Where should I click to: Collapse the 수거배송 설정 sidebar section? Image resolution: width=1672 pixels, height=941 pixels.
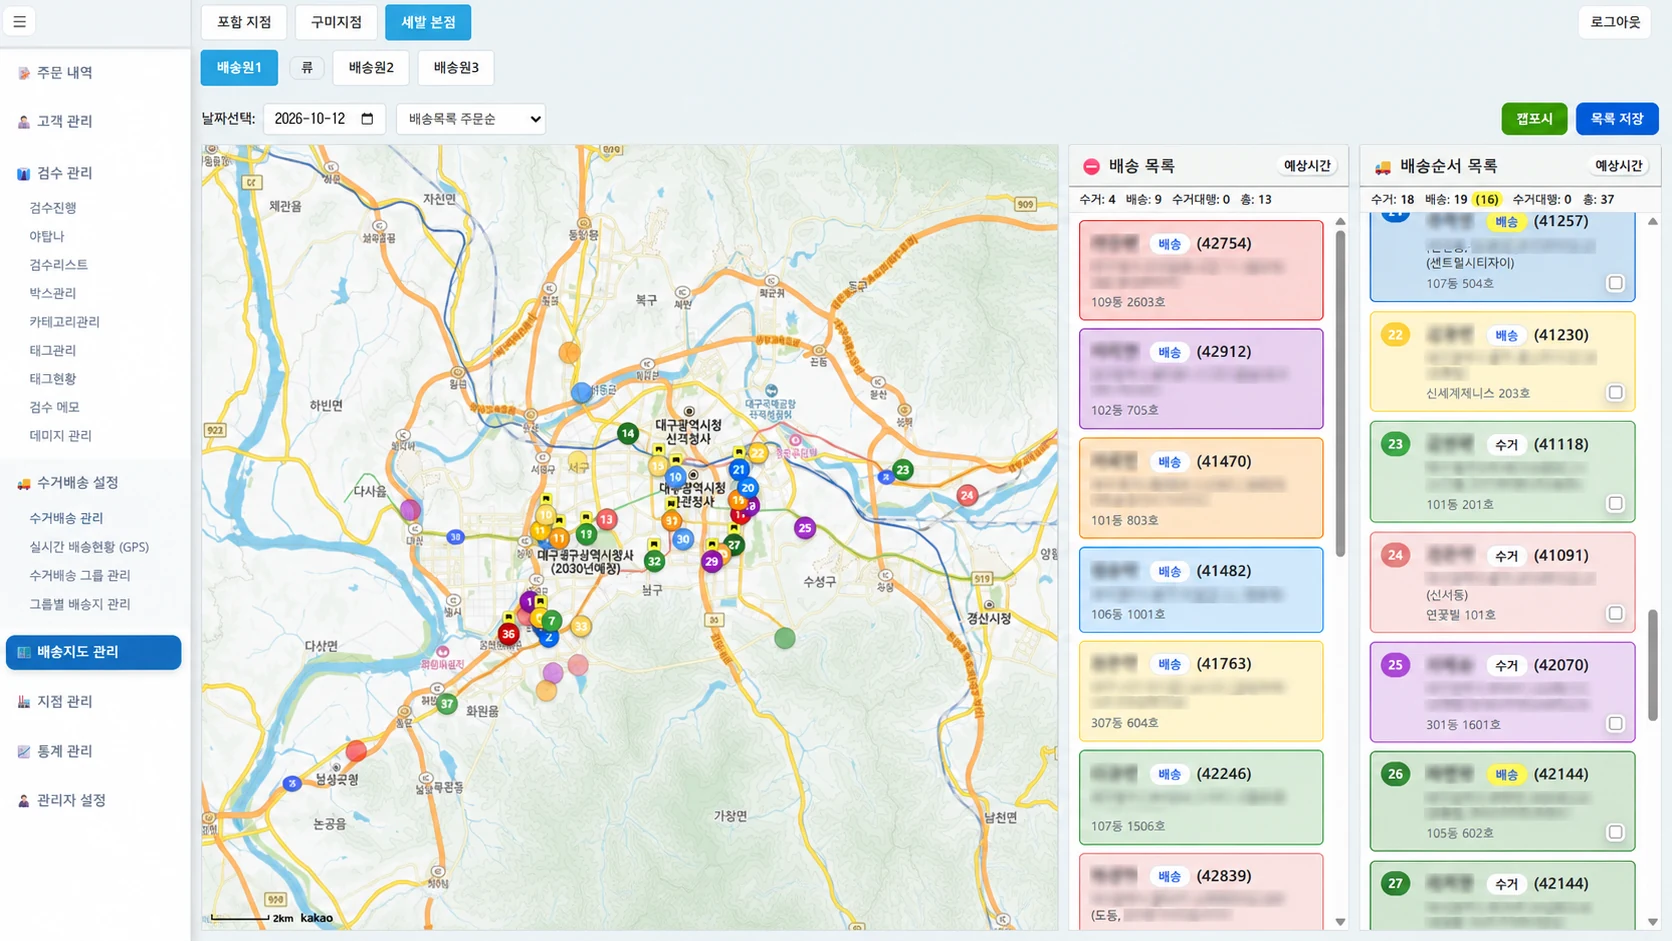[x=77, y=483]
